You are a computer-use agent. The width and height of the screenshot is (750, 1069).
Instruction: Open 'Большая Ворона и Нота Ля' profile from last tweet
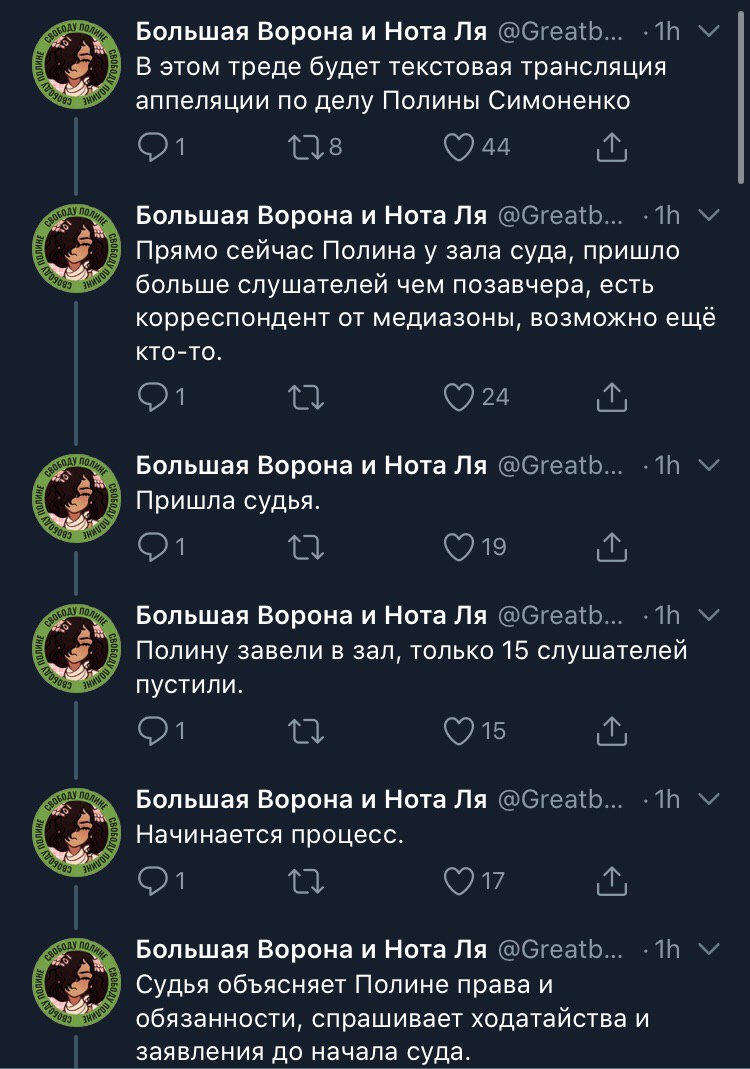(x=310, y=949)
